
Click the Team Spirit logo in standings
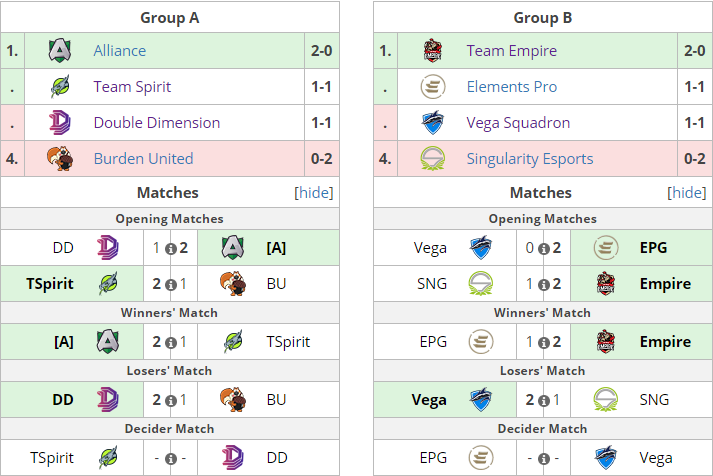[60, 86]
